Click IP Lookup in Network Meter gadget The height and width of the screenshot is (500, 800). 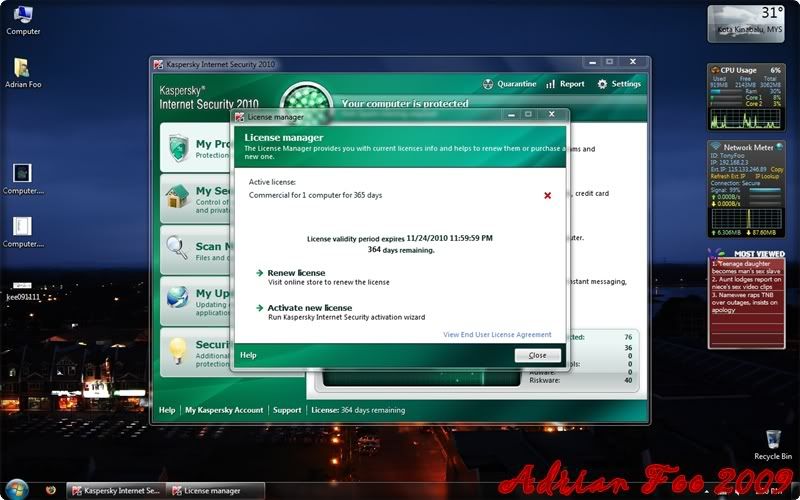(x=766, y=176)
